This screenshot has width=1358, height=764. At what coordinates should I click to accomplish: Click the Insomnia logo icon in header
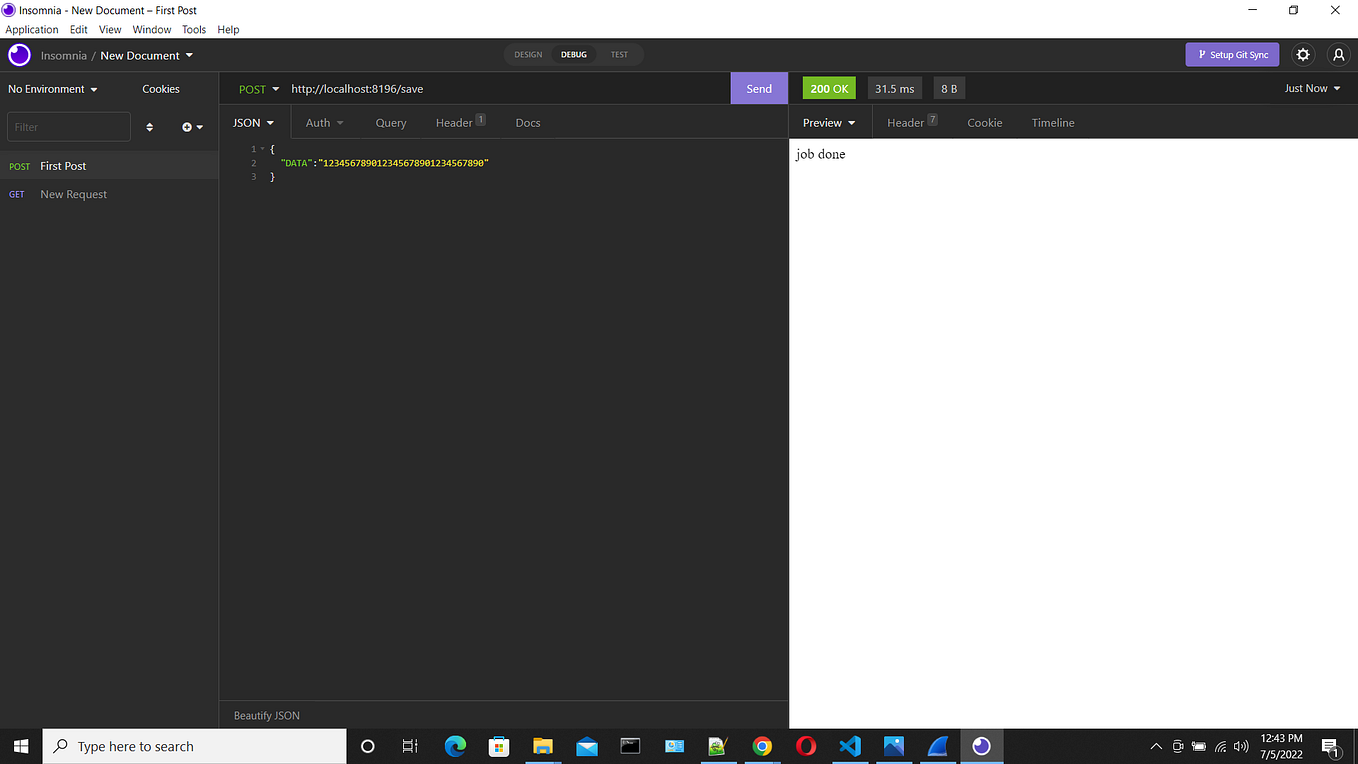click(x=19, y=55)
